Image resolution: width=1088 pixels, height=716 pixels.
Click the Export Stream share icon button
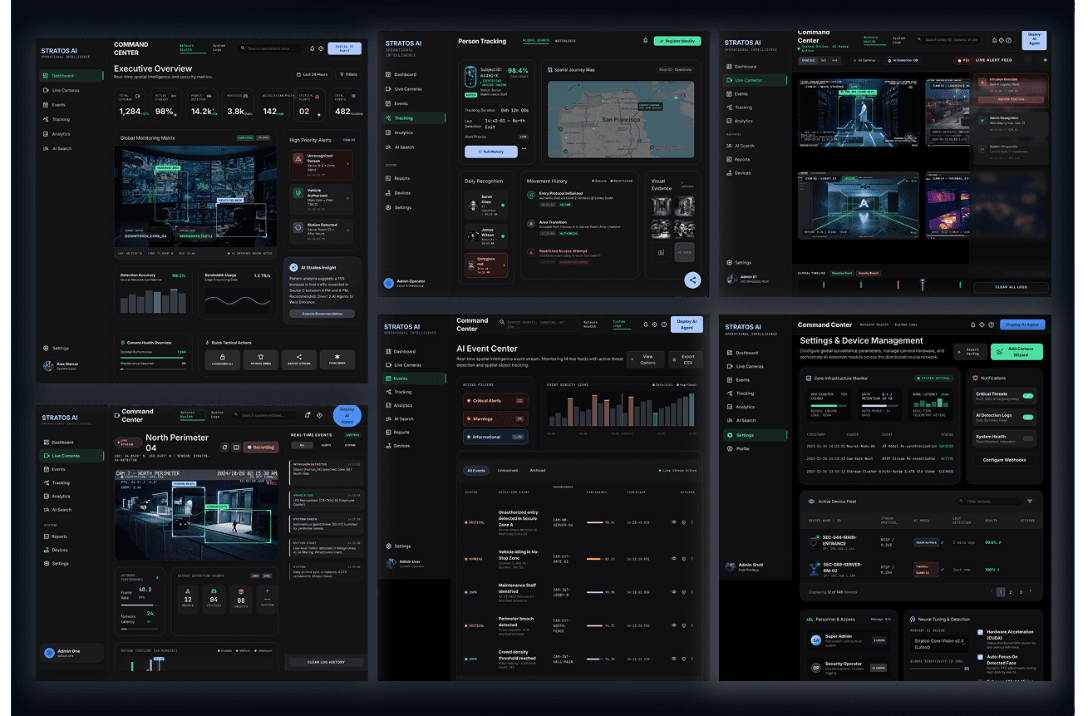coord(299,359)
